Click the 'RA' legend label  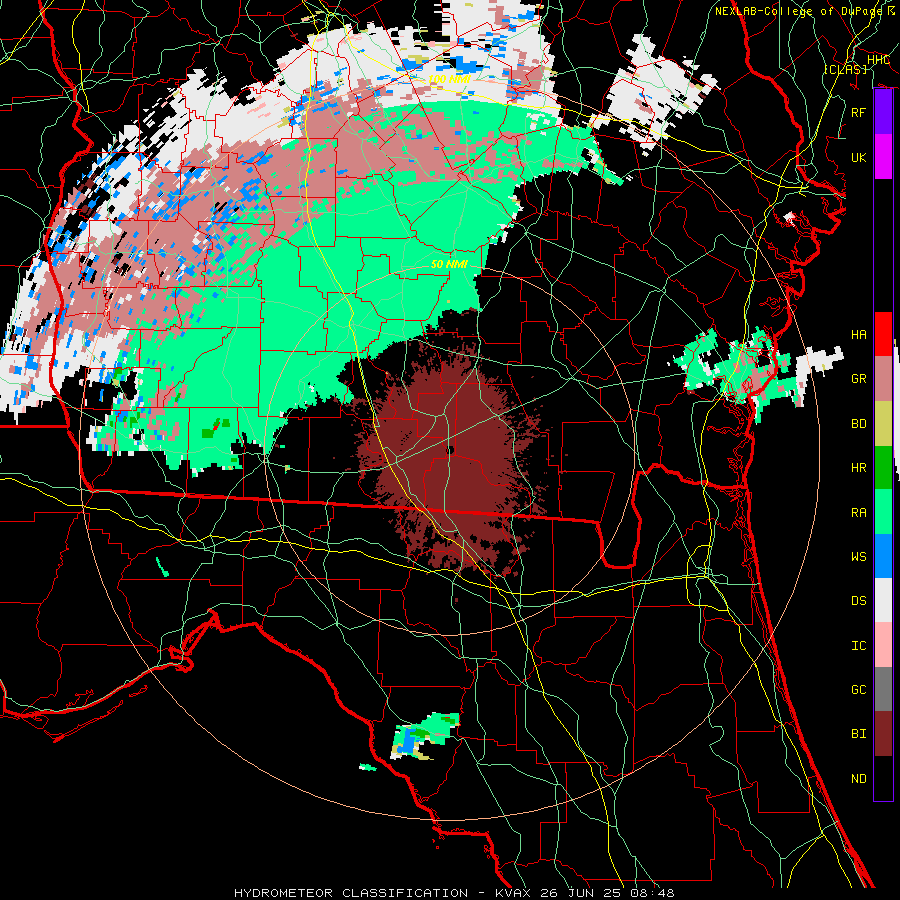[x=859, y=513]
